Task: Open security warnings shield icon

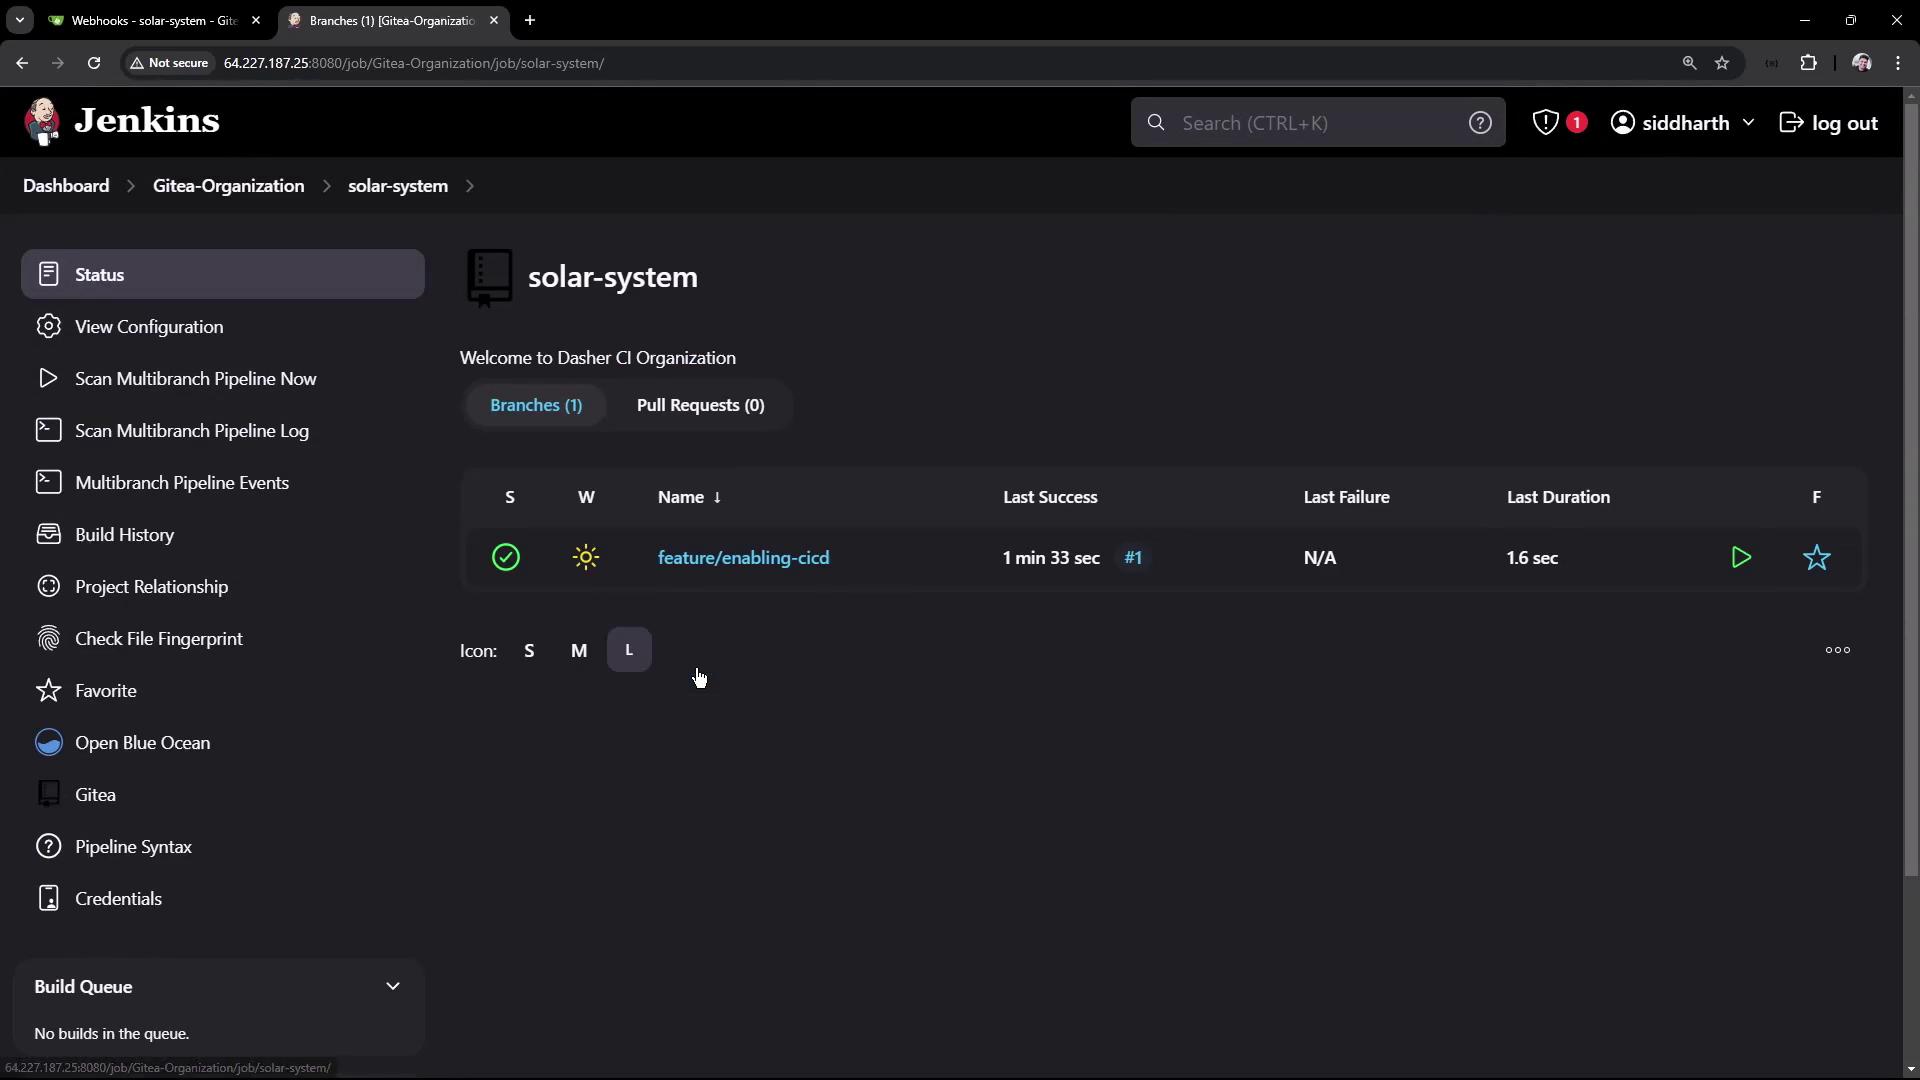Action: point(1546,123)
